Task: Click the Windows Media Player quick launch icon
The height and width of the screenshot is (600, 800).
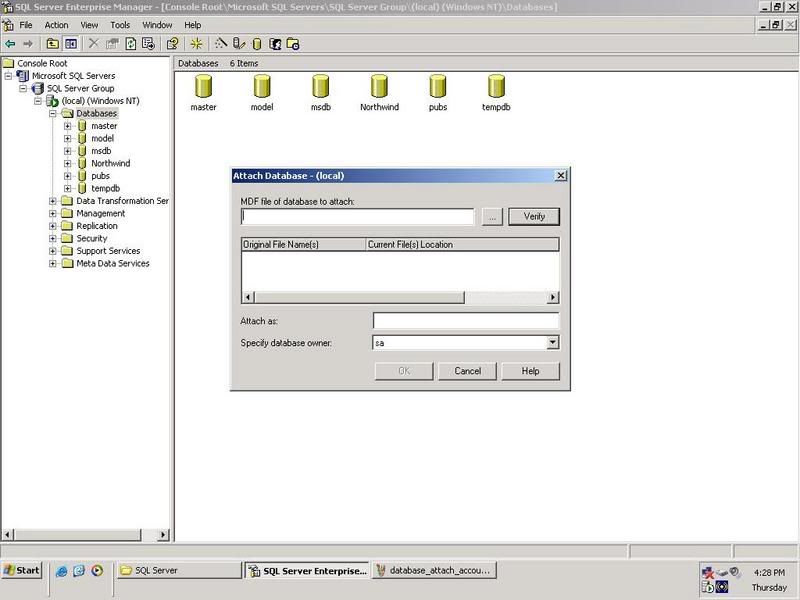Action: tap(97, 571)
